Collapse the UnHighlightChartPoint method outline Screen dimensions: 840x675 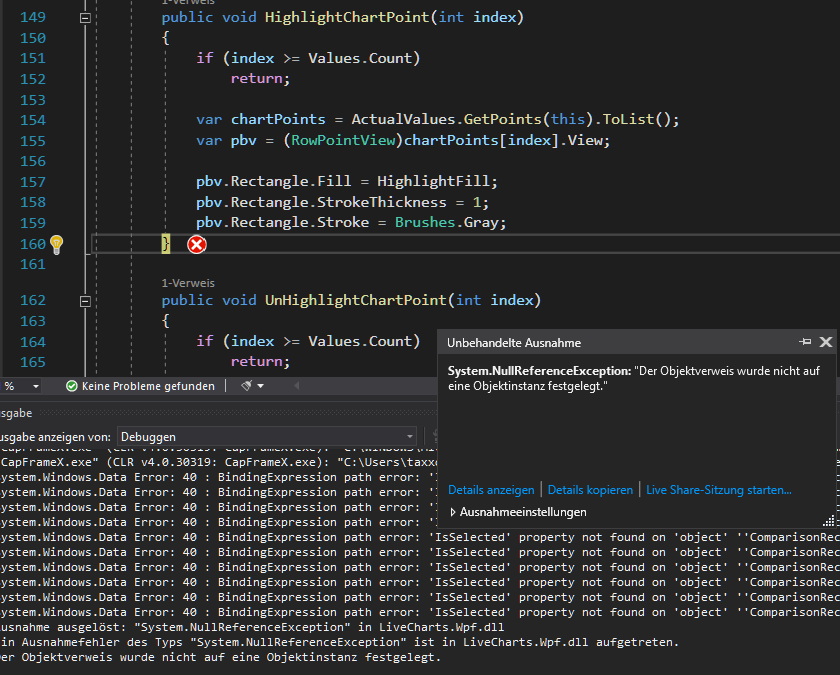pyautogui.click(x=85, y=301)
